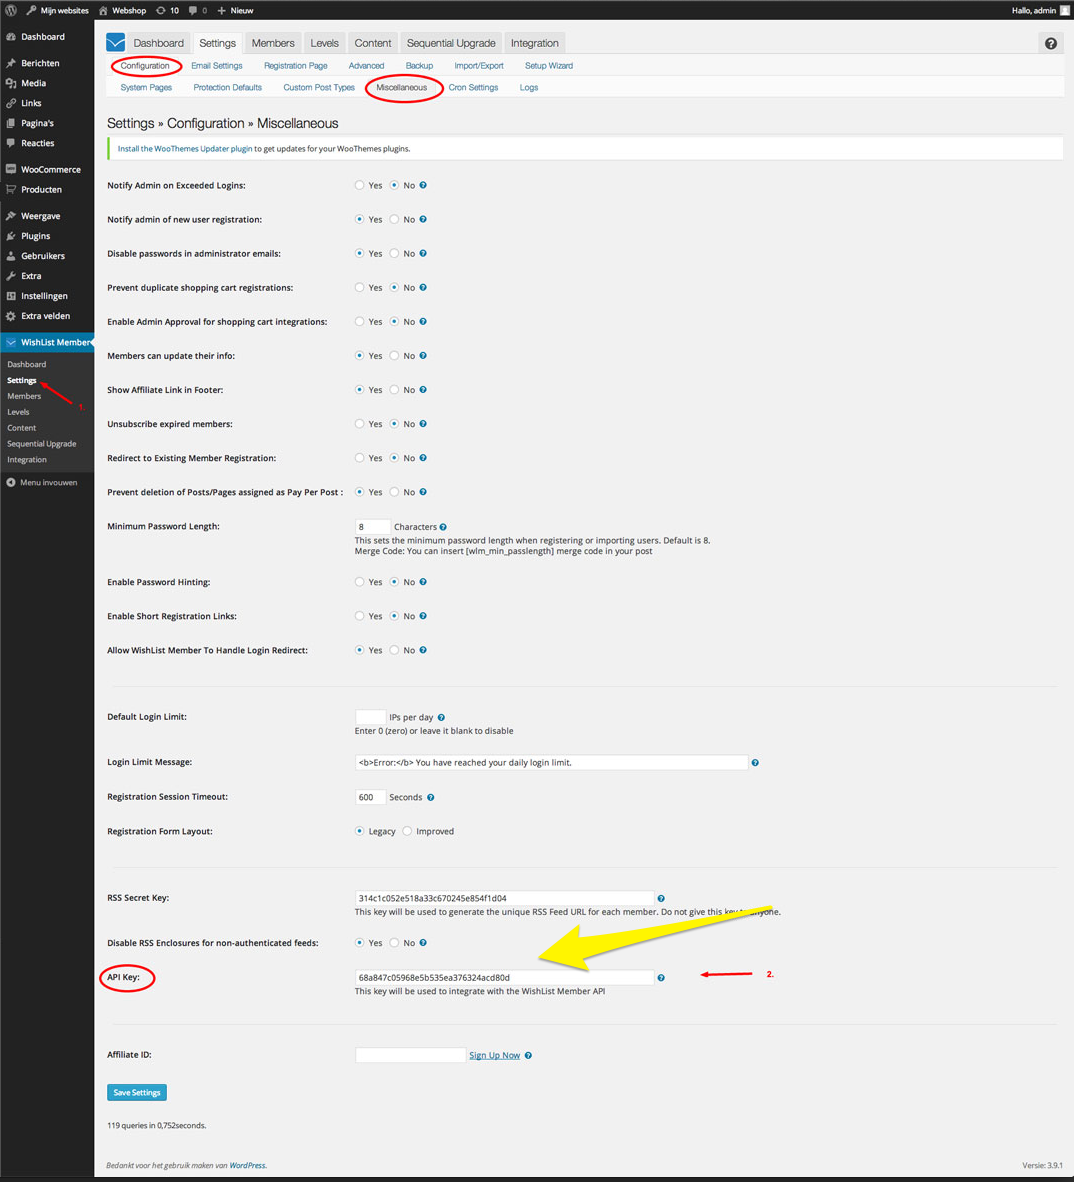The height and width of the screenshot is (1182, 1074).
Task: Set Members can update their info to No
Action: [394, 356]
